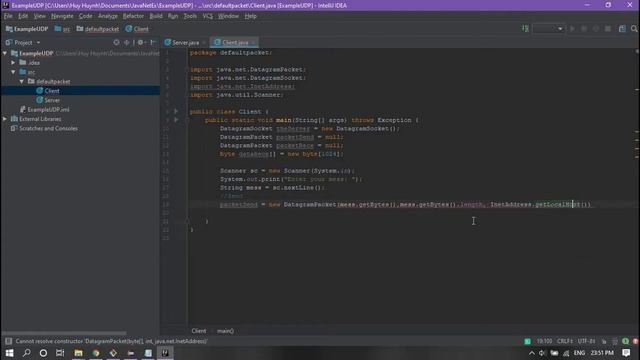The image size is (640, 360).
Task: Click cursor position 19:100 indicator
Action: [x=544, y=341]
